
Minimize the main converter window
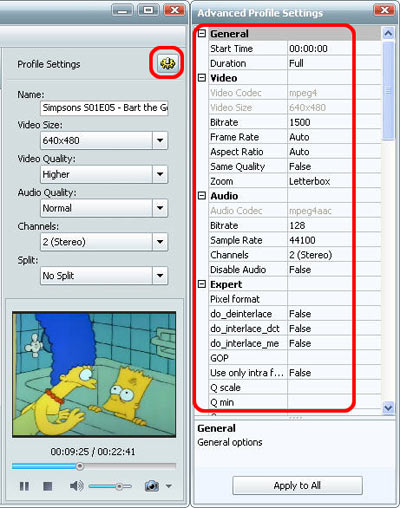click(x=122, y=10)
